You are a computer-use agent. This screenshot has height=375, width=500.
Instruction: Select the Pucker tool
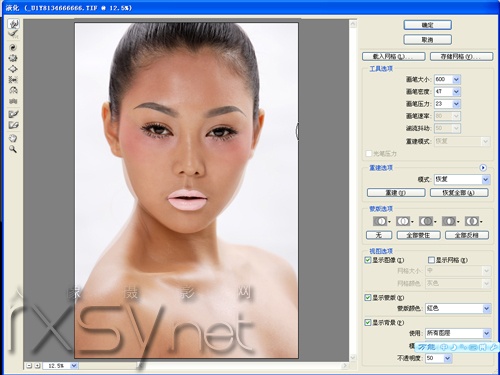click(13, 58)
